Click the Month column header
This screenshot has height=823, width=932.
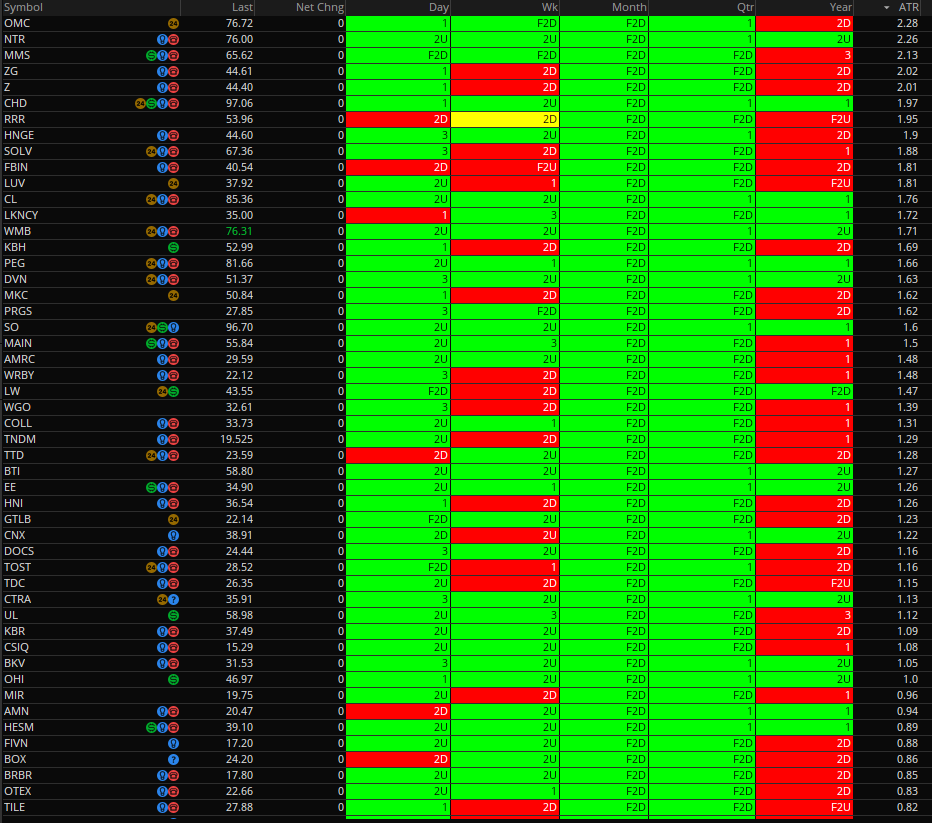(629, 8)
